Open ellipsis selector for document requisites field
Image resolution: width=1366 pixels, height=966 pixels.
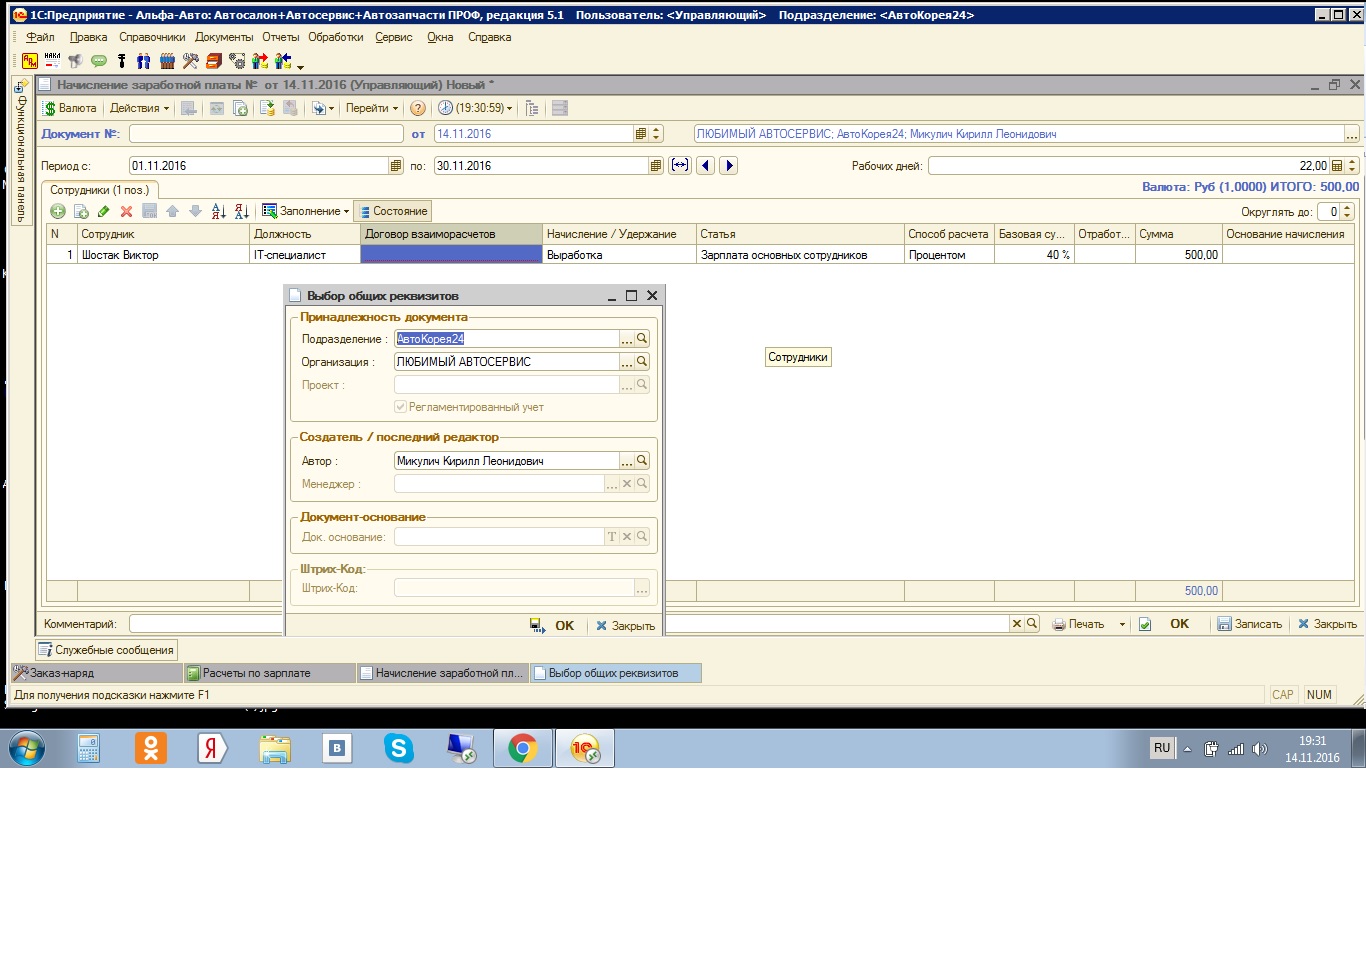click(1351, 134)
